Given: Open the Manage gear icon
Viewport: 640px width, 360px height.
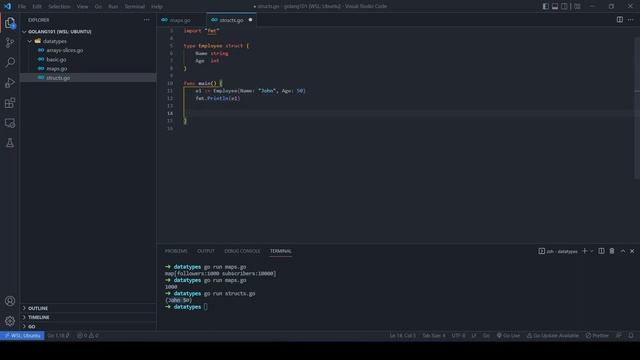Looking at the screenshot, I should pos(10,321).
